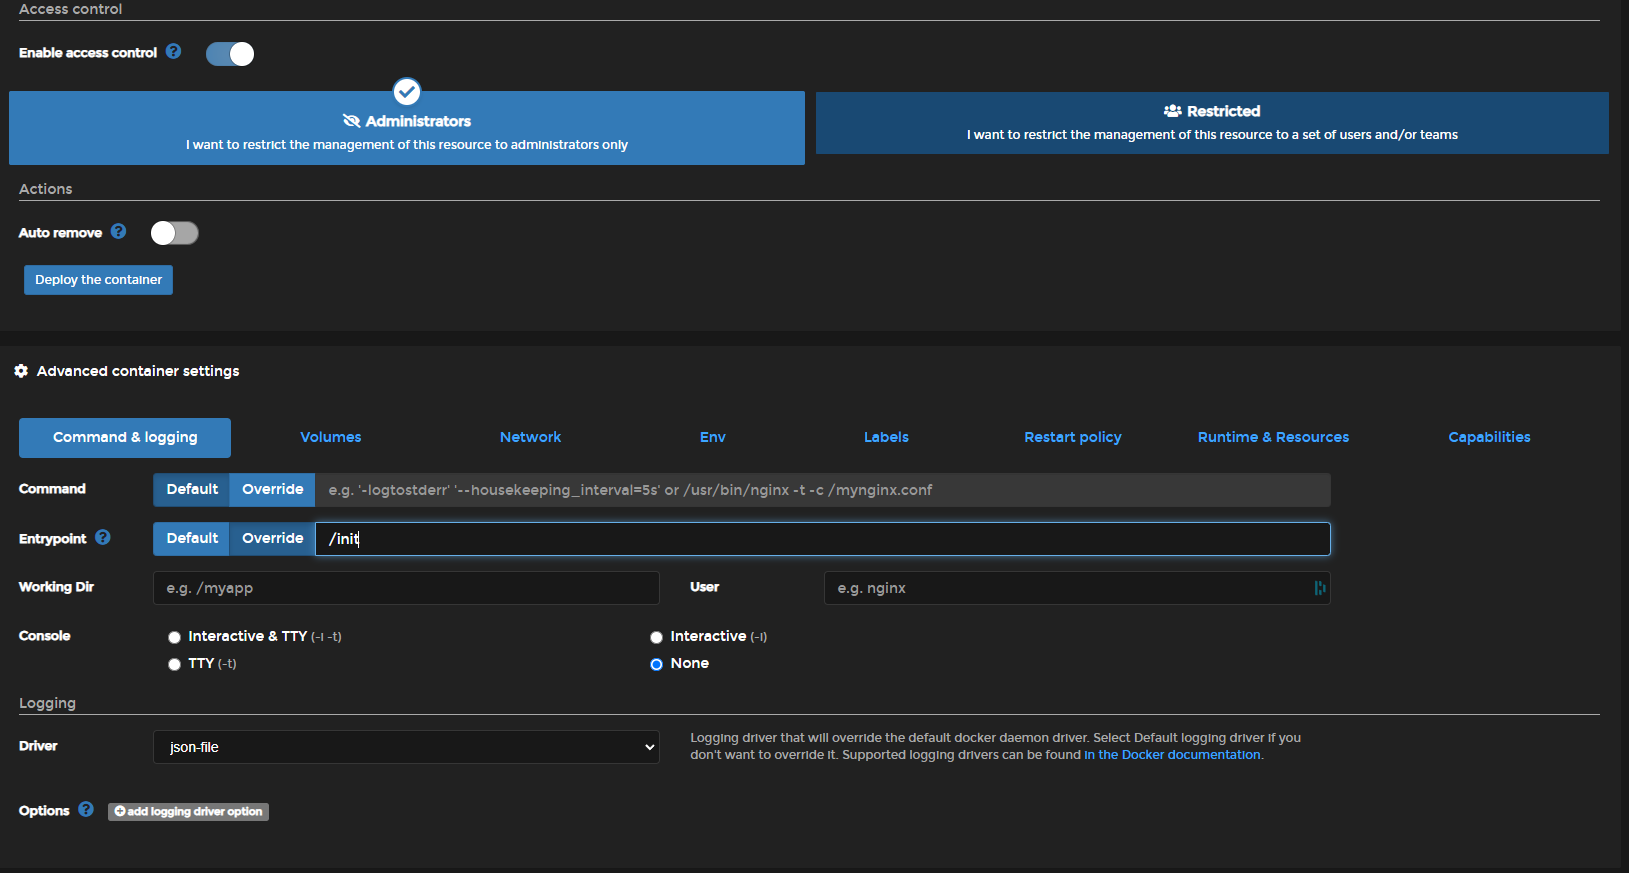Open the Labels tab
This screenshot has height=873, width=1629.
pos(886,437)
